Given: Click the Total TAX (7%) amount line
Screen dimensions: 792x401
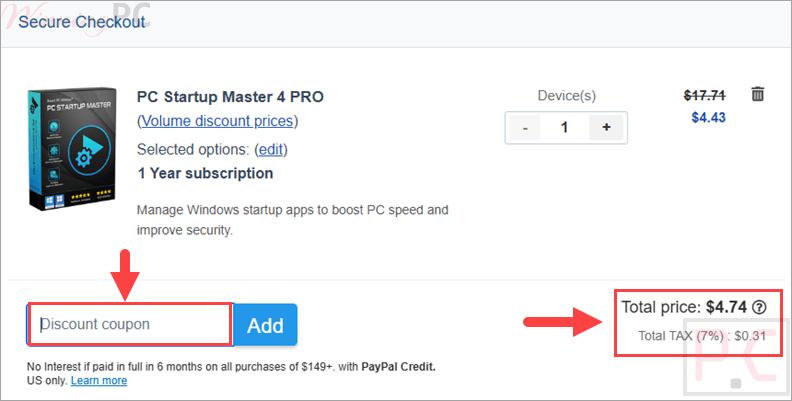Looking at the screenshot, I should 702,336.
